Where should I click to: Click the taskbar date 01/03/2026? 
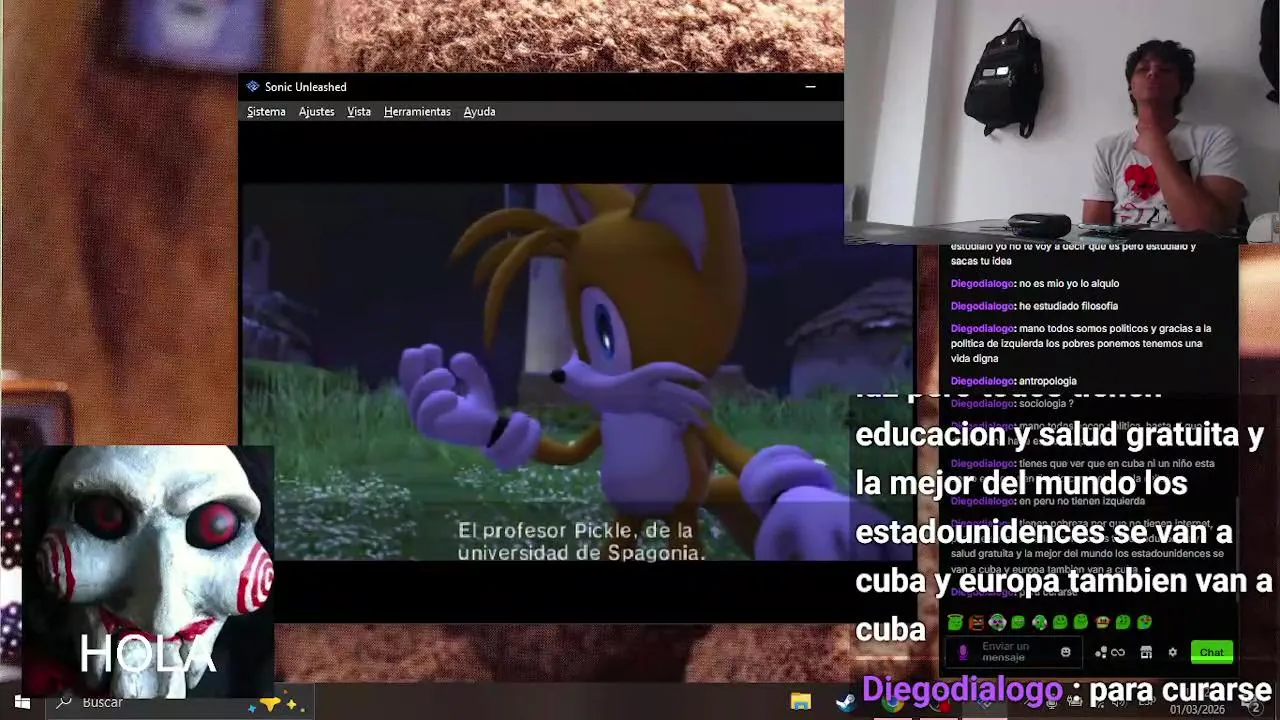point(1198,710)
